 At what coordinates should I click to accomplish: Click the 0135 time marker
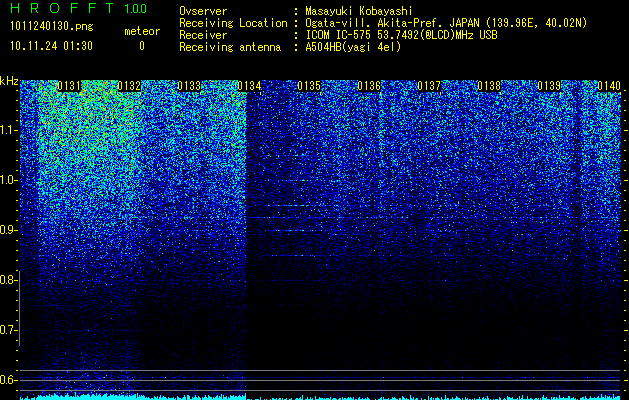pyautogui.click(x=309, y=86)
